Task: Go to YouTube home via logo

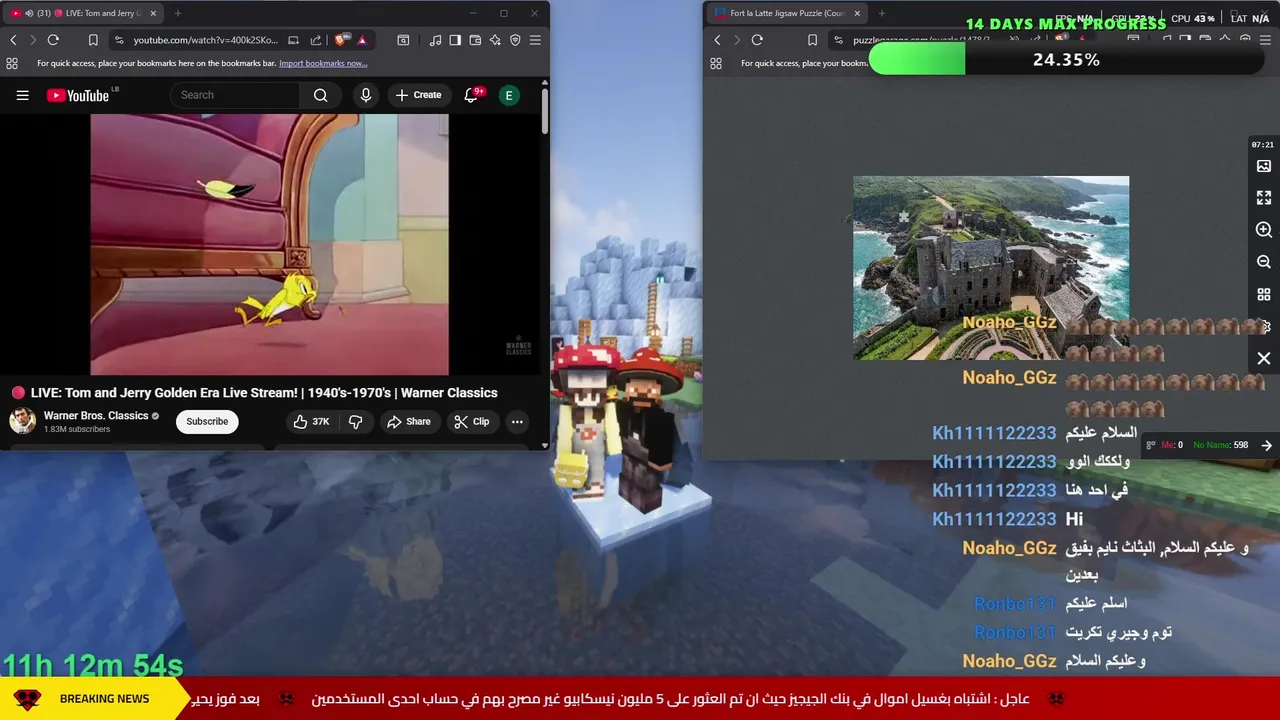Action: 77,95
